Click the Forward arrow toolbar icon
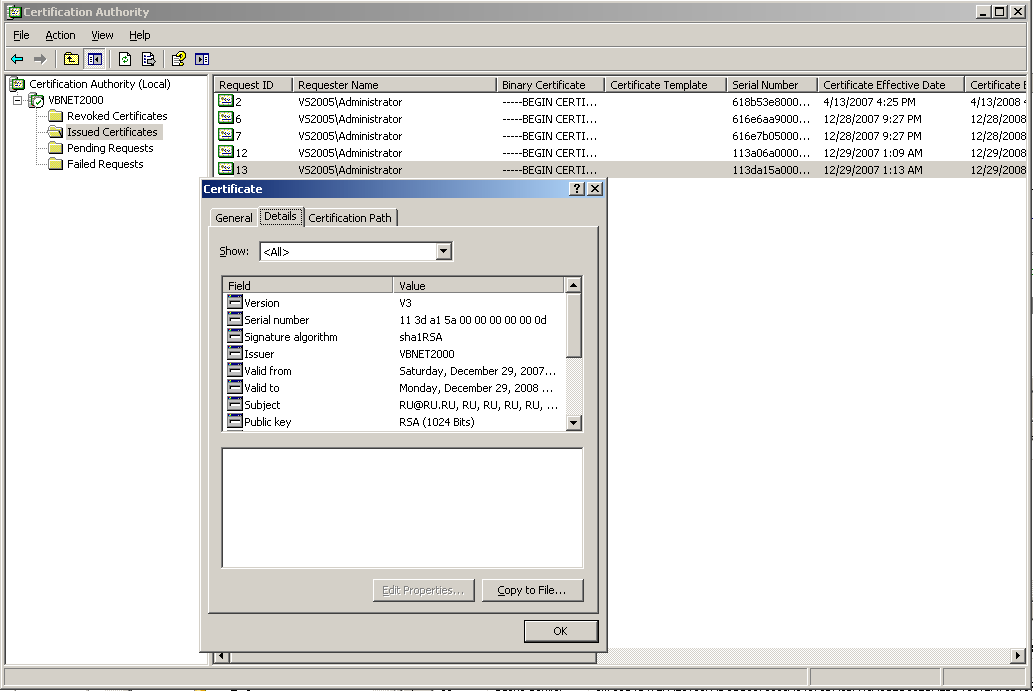This screenshot has width=1033, height=691. point(40,59)
